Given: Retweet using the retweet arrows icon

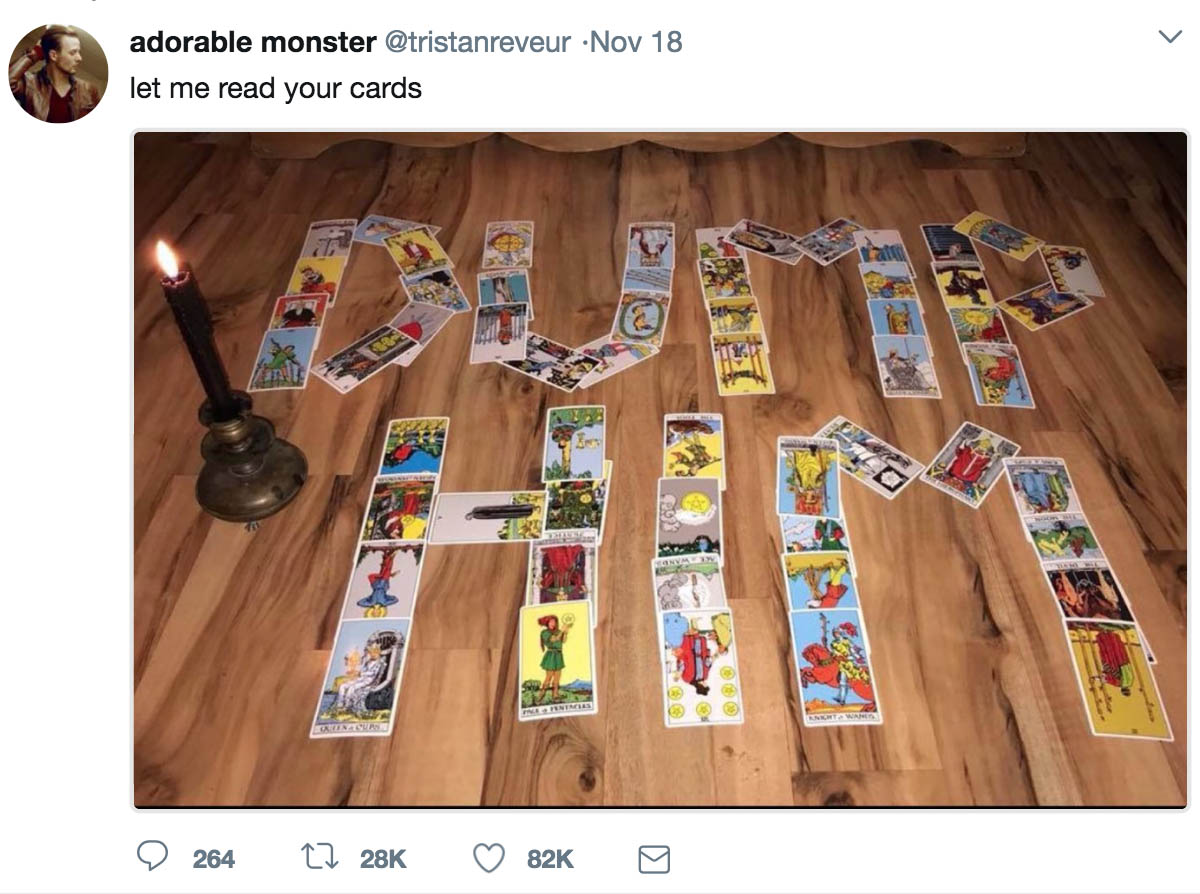Looking at the screenshot, I should tap(317, 857).
